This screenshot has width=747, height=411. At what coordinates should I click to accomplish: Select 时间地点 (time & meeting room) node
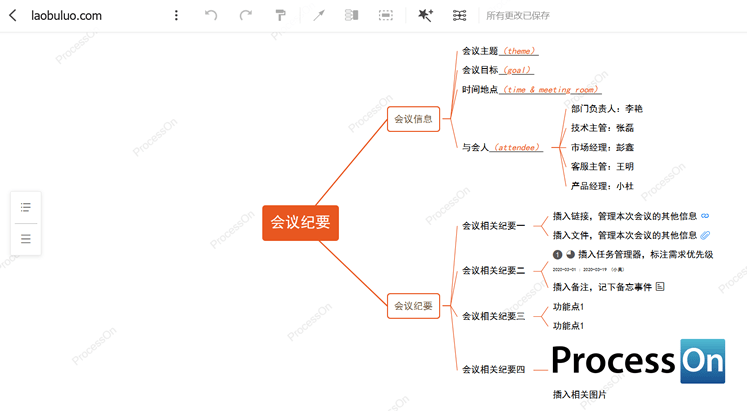[x=532, y=90]
